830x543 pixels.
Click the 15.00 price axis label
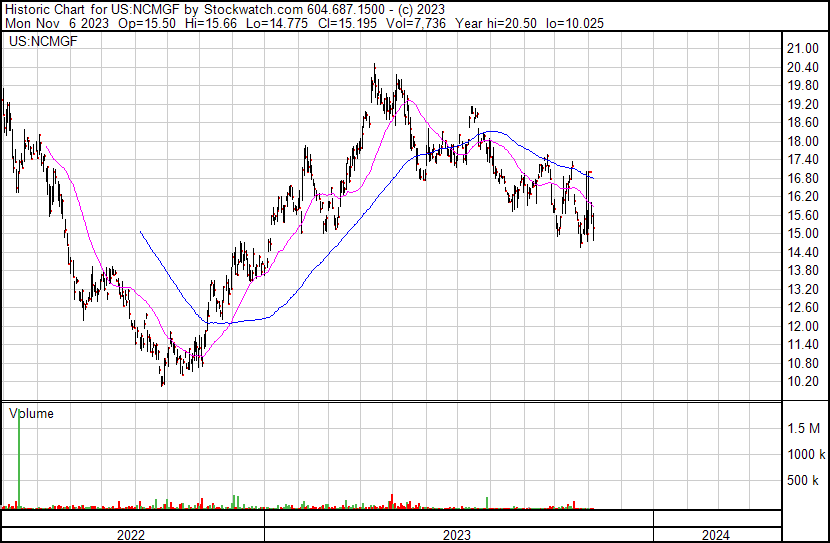(803, 234)
